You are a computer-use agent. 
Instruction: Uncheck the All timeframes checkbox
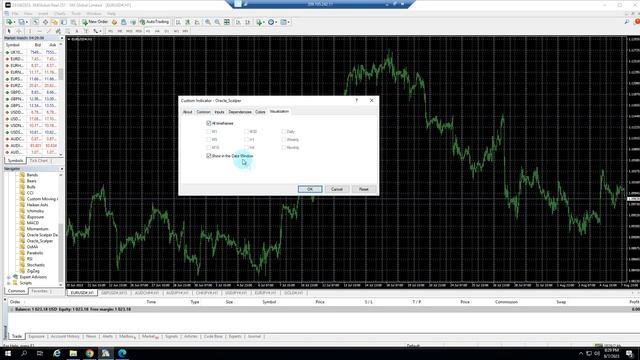pos(209,123)
